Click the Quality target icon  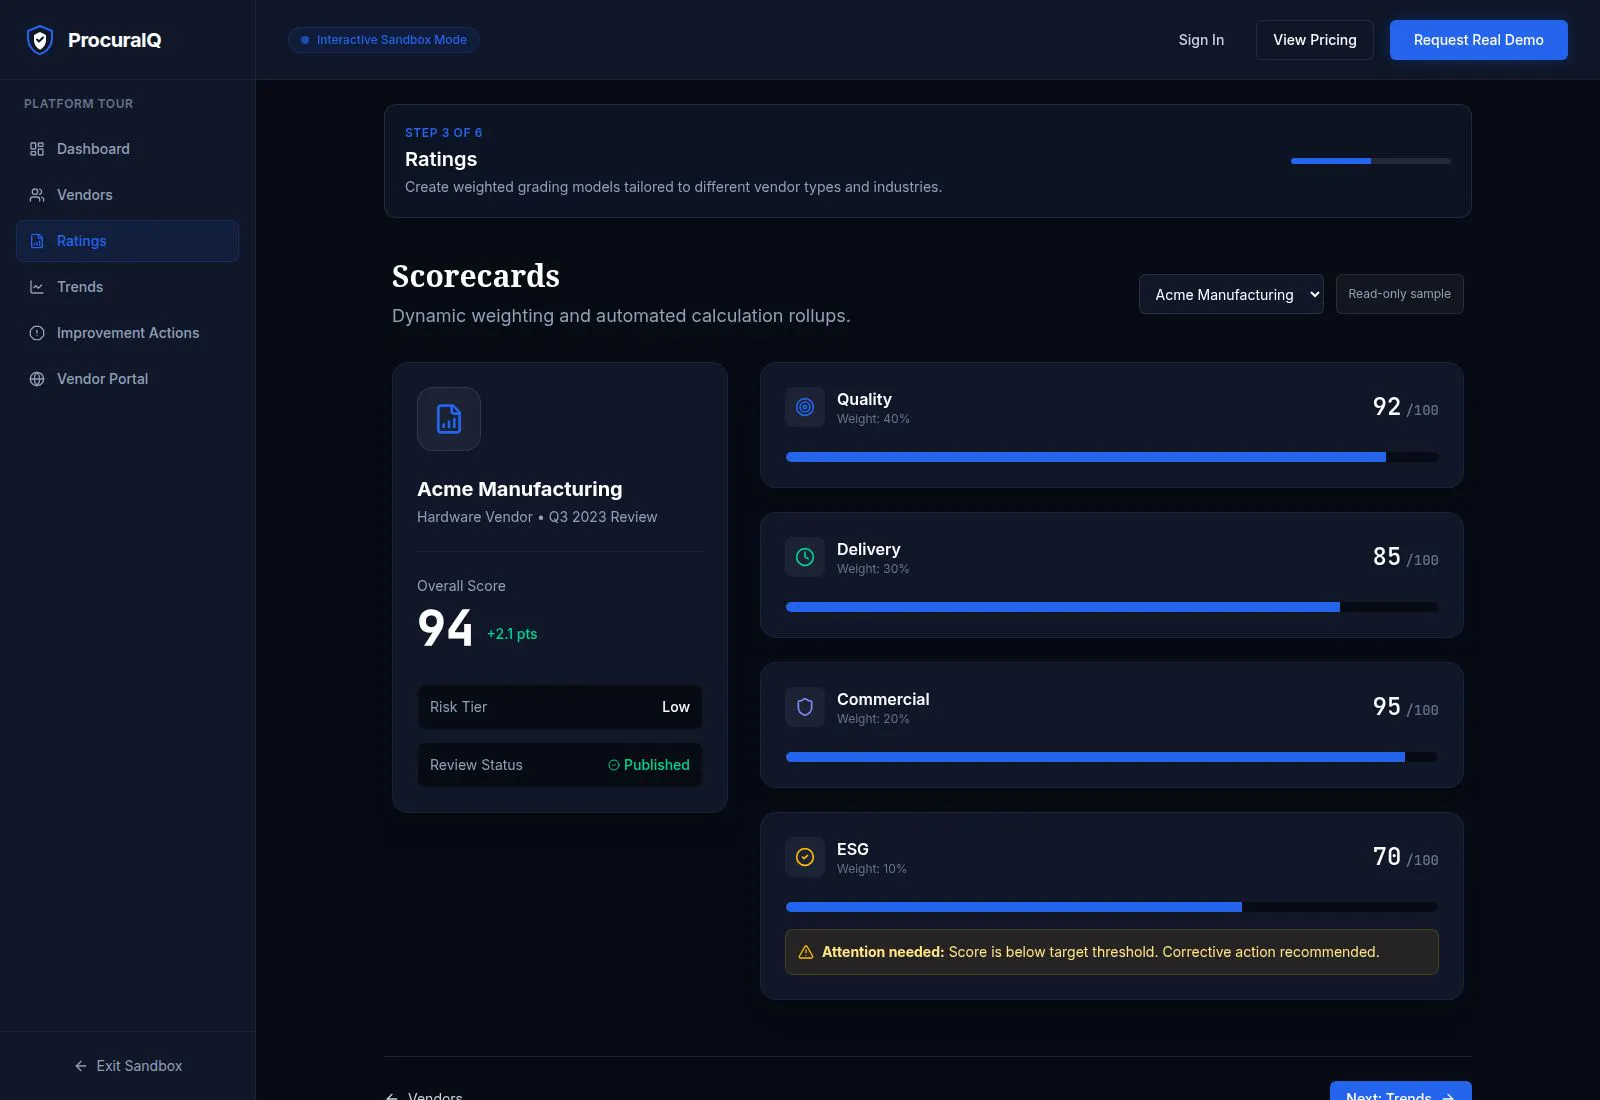tap(805, 407)
